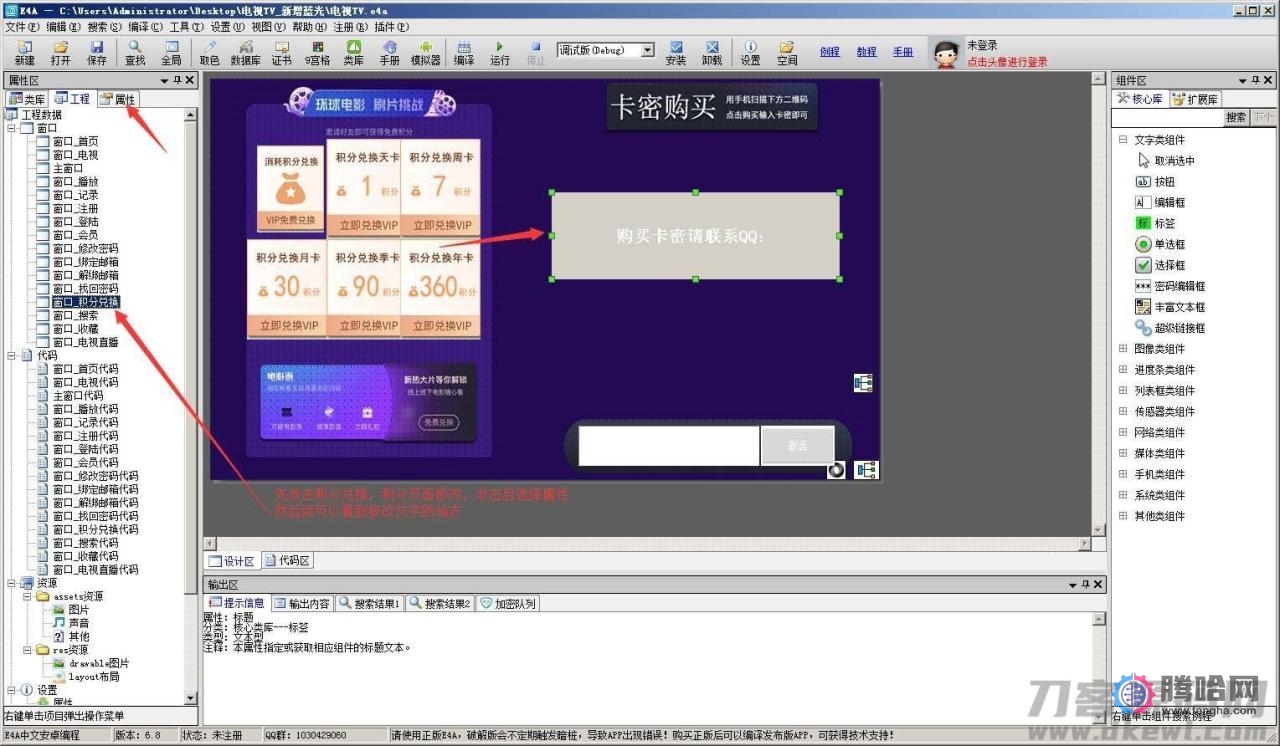Viewport: 1280px width, 746px height.
Task: Open the 手册 manual toolbar icon
Action: [x=390, y=53]
